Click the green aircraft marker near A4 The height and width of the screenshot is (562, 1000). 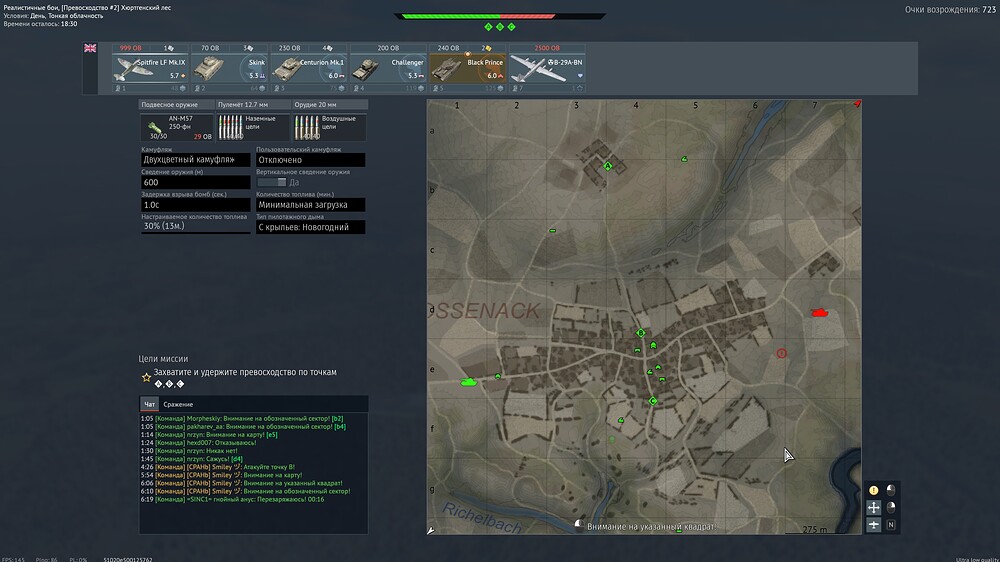(684, 159)
